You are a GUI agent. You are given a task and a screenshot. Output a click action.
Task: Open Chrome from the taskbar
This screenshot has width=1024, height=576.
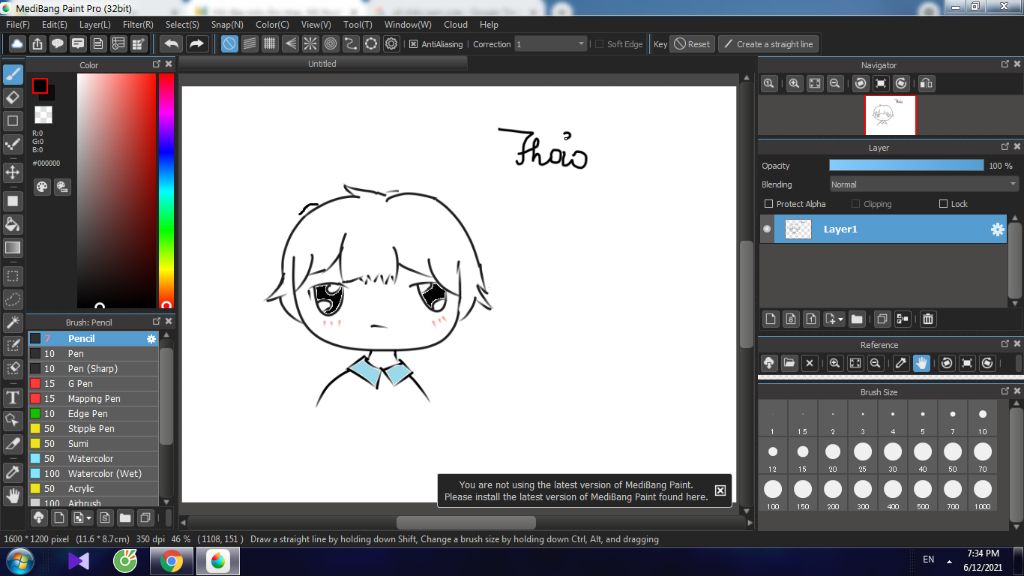(x=171, y=562)
